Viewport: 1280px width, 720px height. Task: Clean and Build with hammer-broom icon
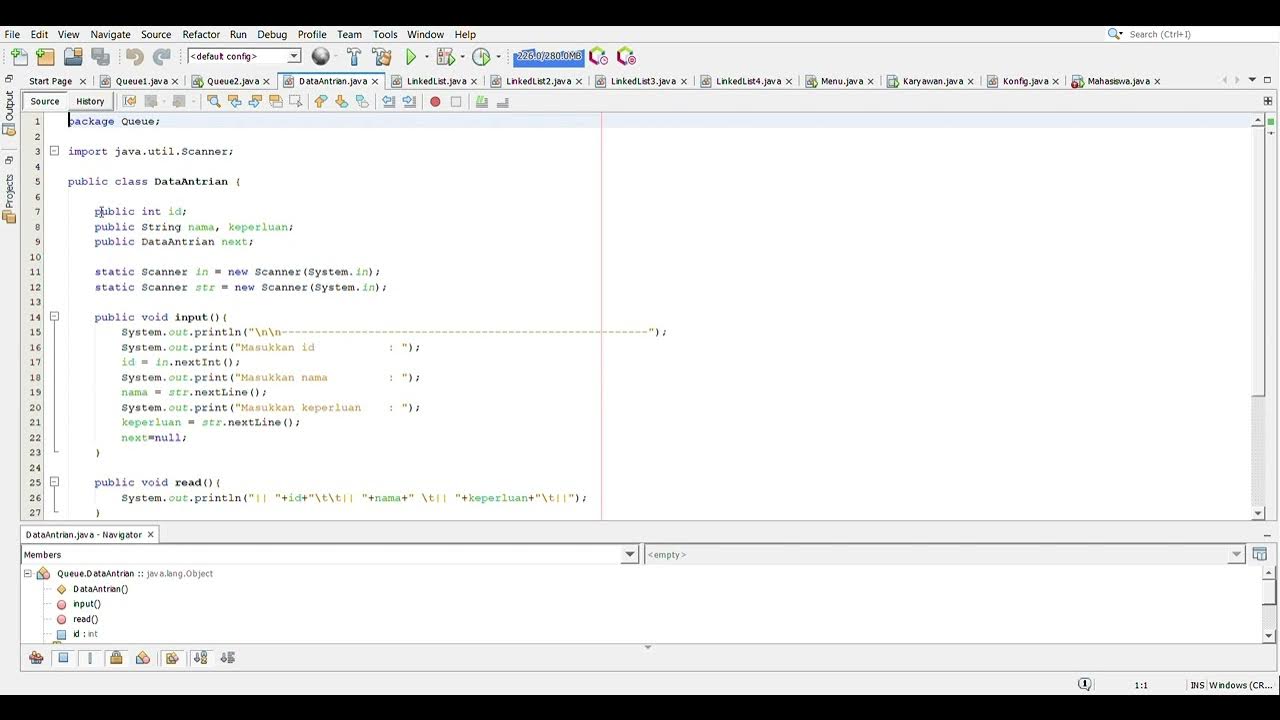(x=382, y=57)
